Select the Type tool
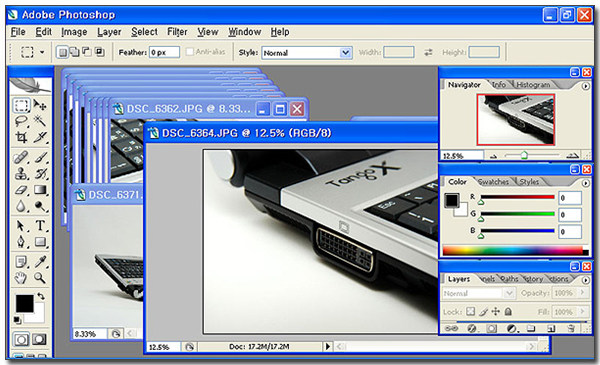Screen dimensions: 600x365 click(40, 226)
